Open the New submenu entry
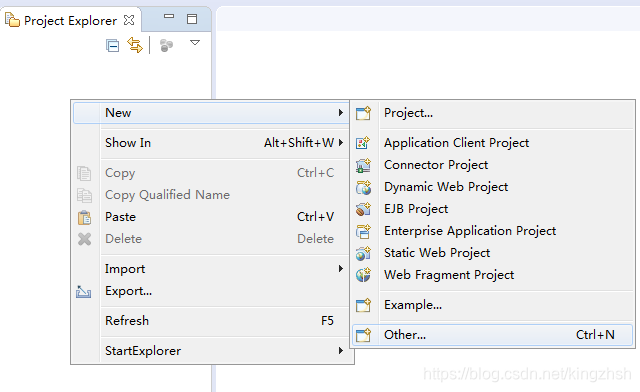Image resolution: width=640 pixels, height=392 pixels. [211, 113]
